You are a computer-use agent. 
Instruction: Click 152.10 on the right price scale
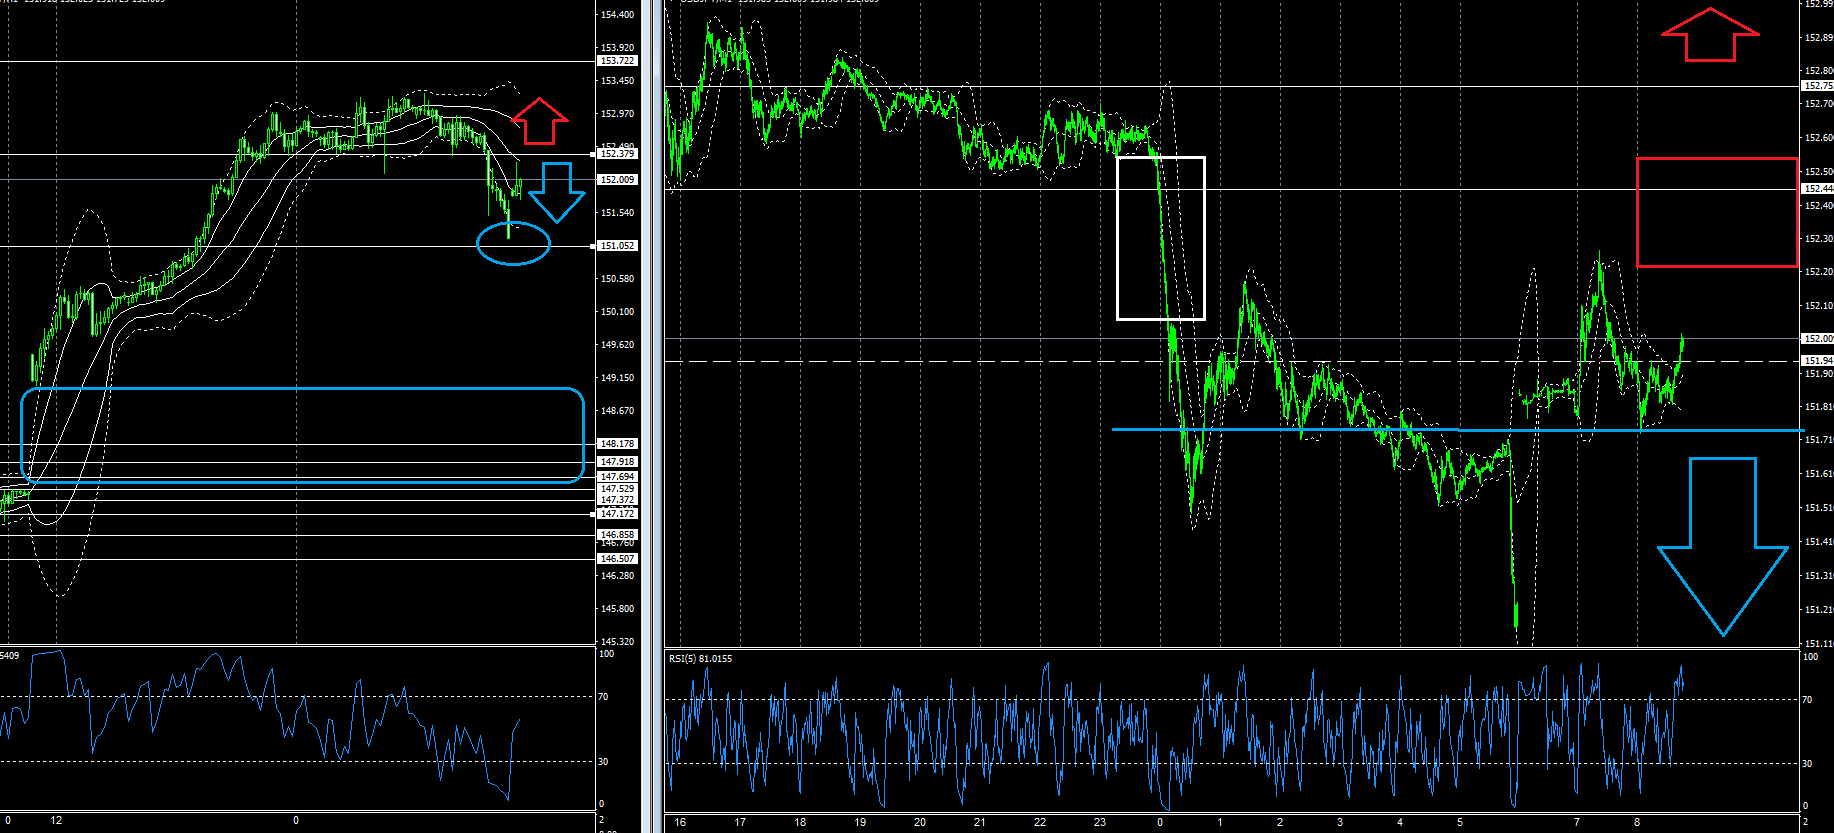click(x=1818, y=306)
